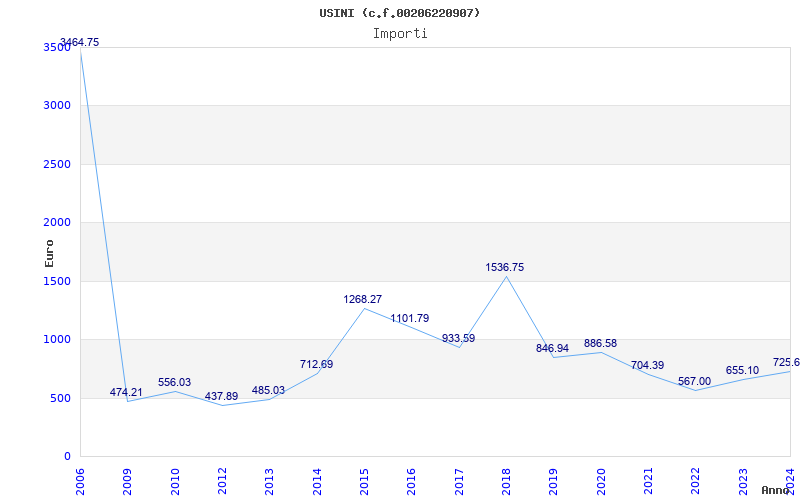The height and width of the screenshot is (500, 800).
Task: Click the 712.69 data label
Action: pos(316,364)
